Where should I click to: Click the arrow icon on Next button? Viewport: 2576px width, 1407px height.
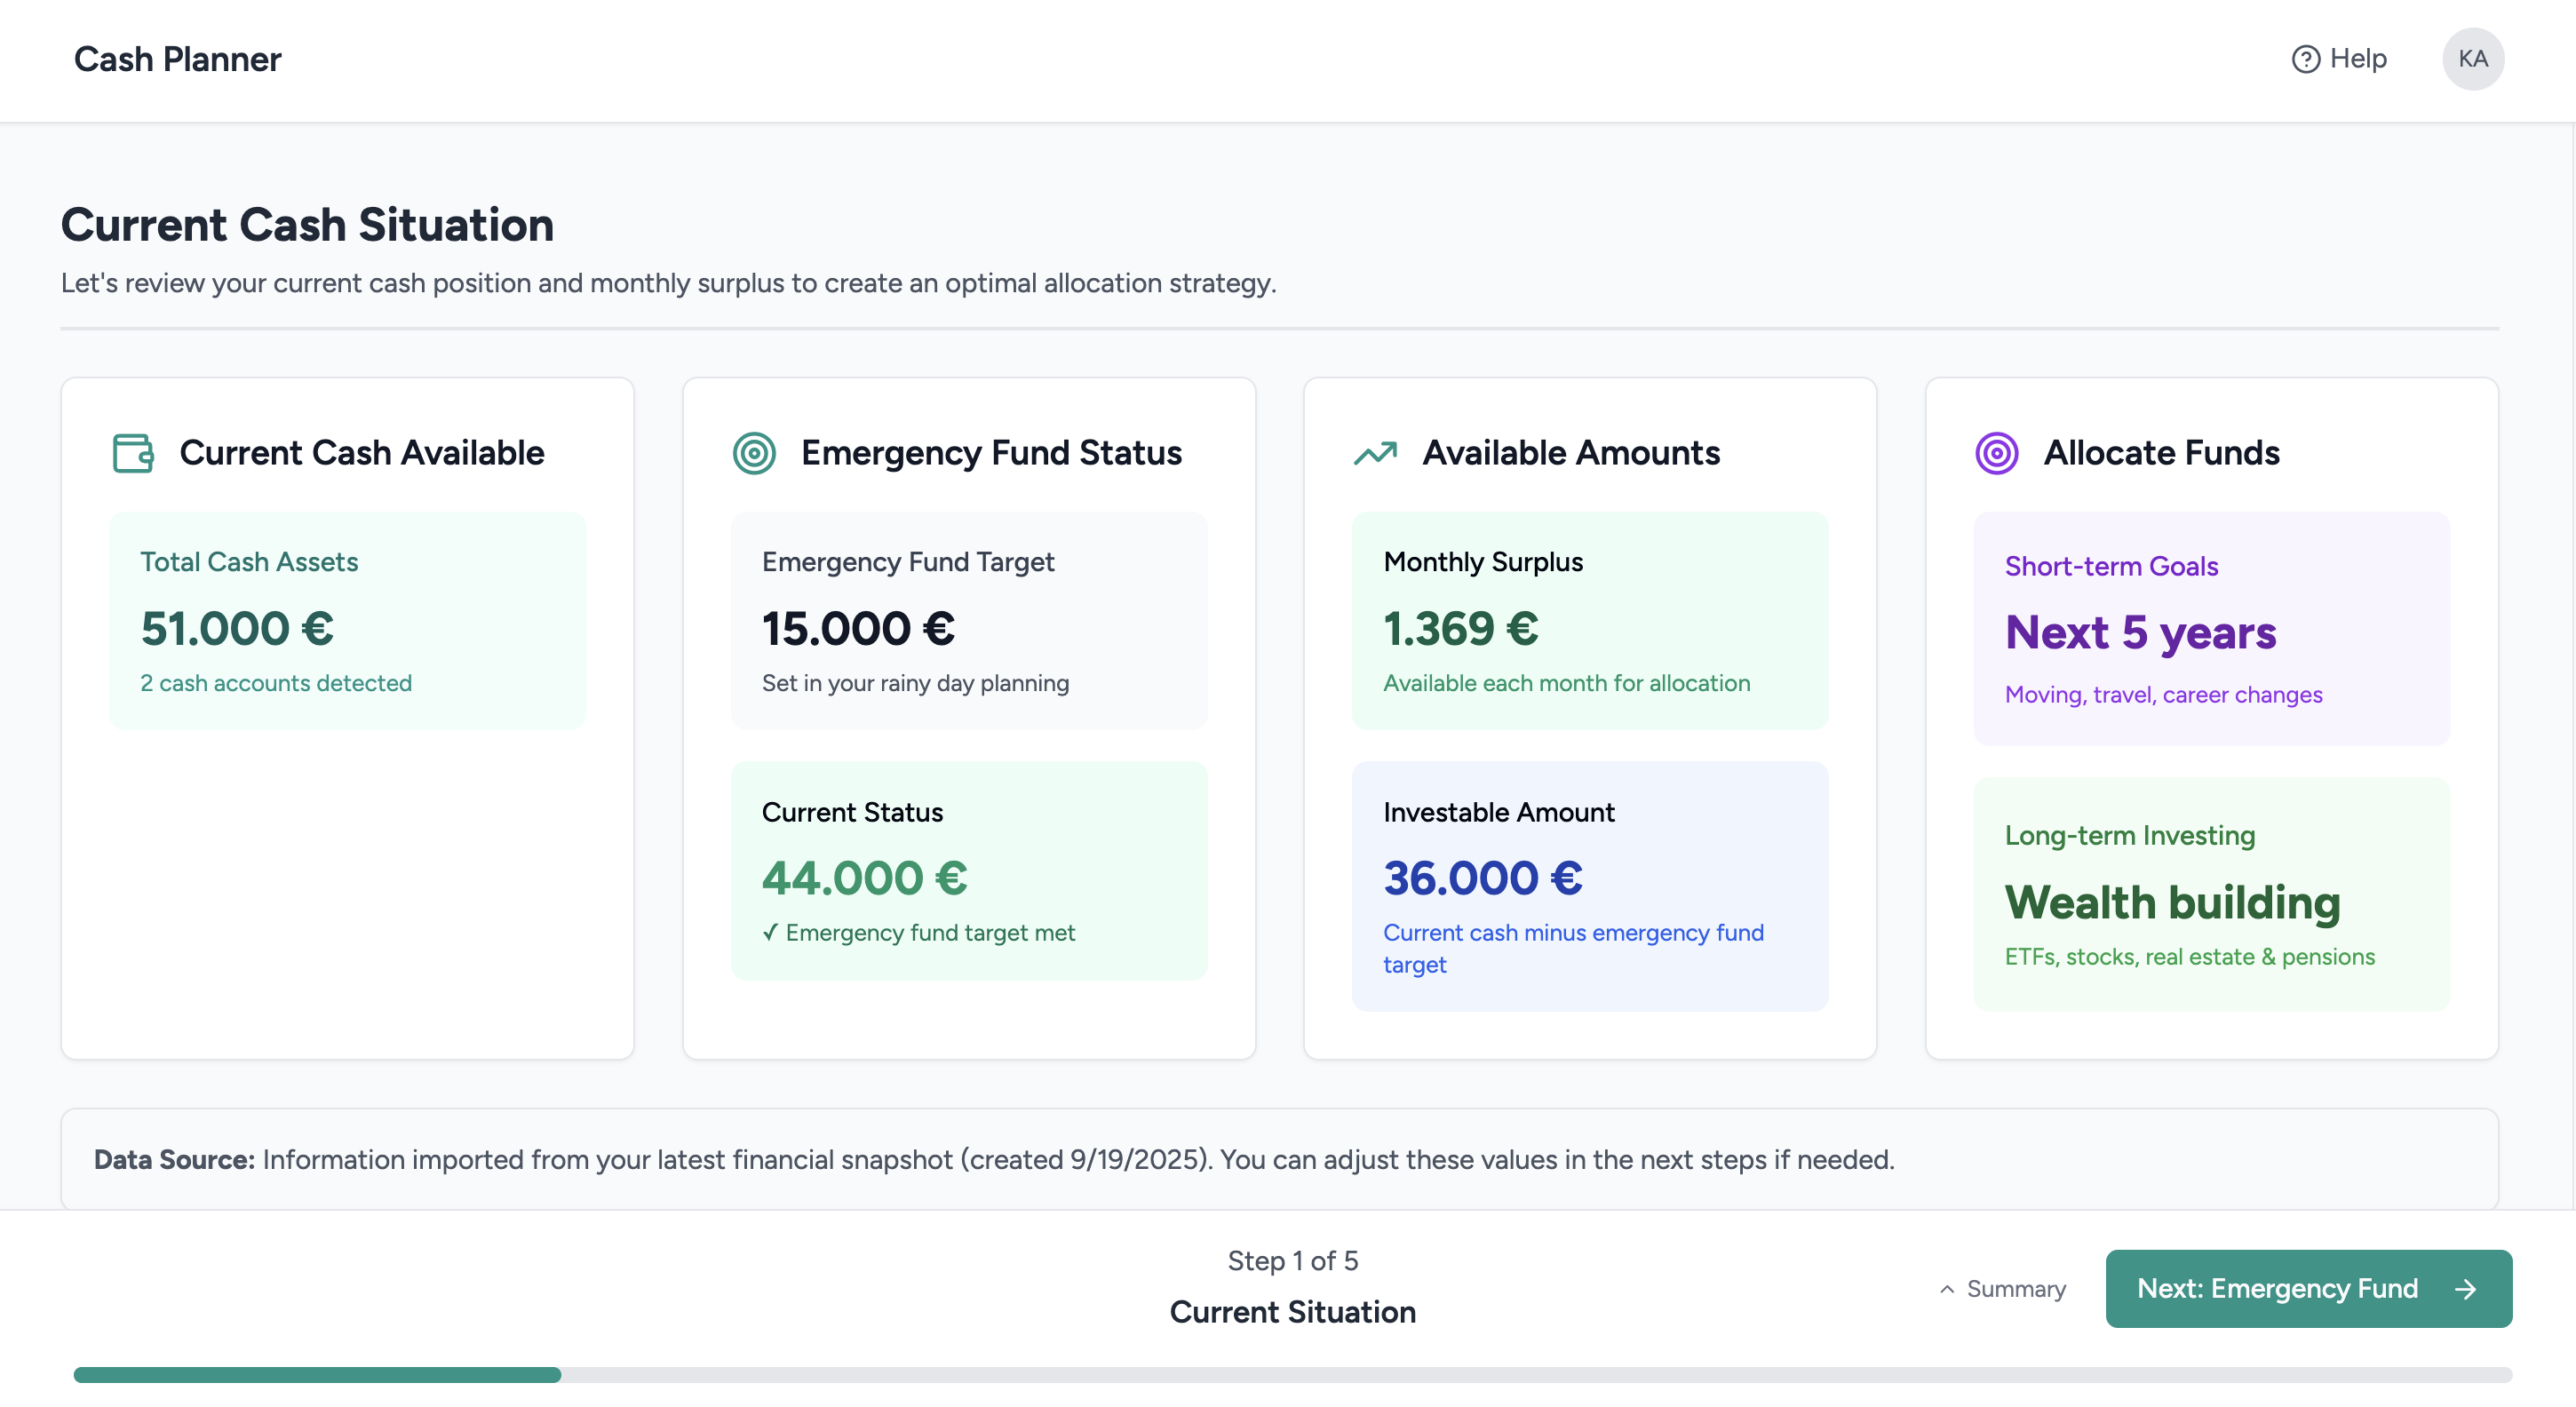coord(2465,1289)
